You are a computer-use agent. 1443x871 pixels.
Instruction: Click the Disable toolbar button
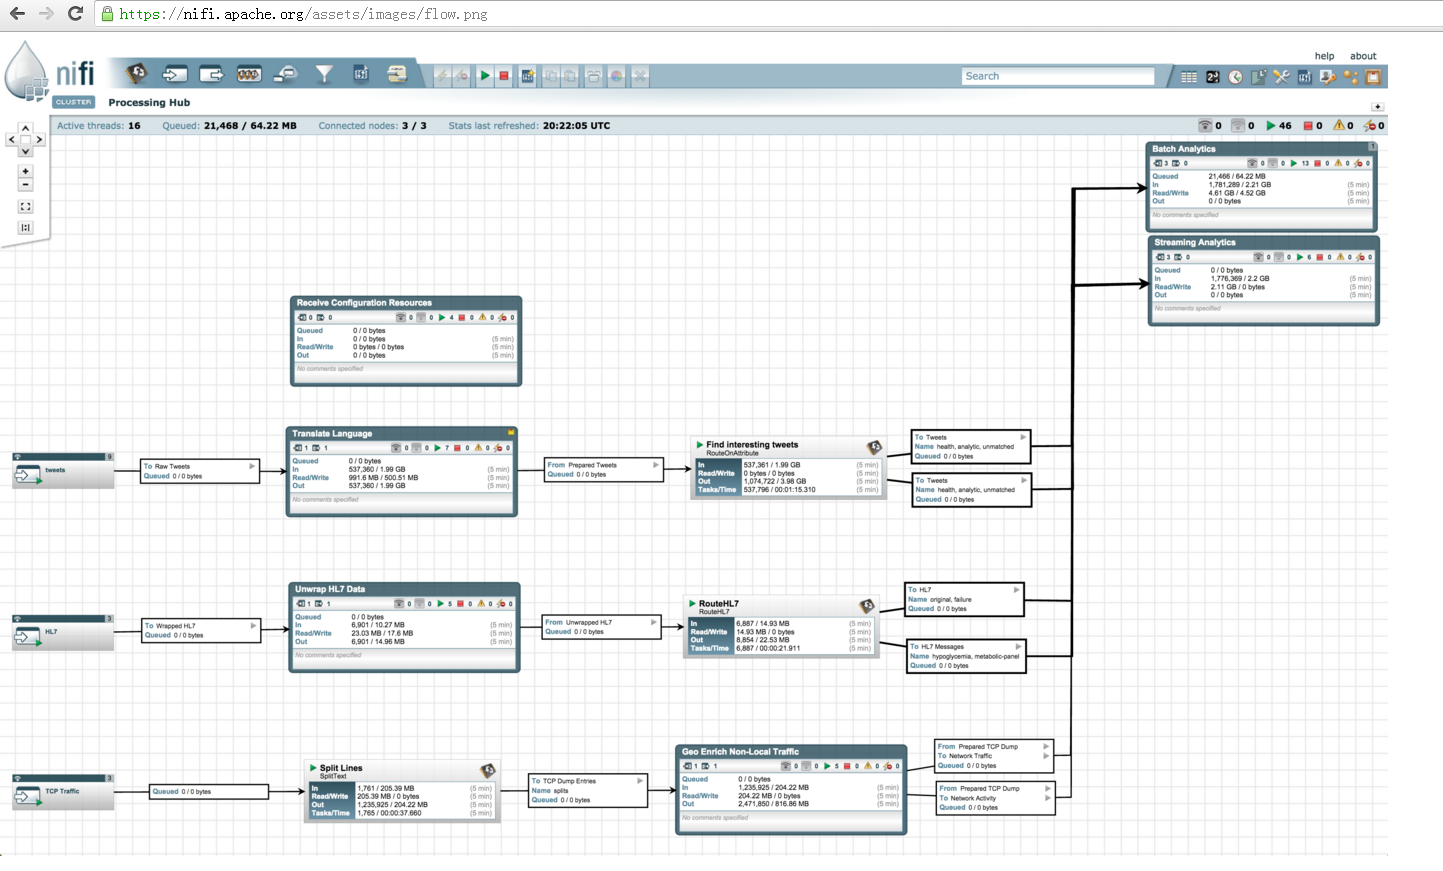point(461,76)
